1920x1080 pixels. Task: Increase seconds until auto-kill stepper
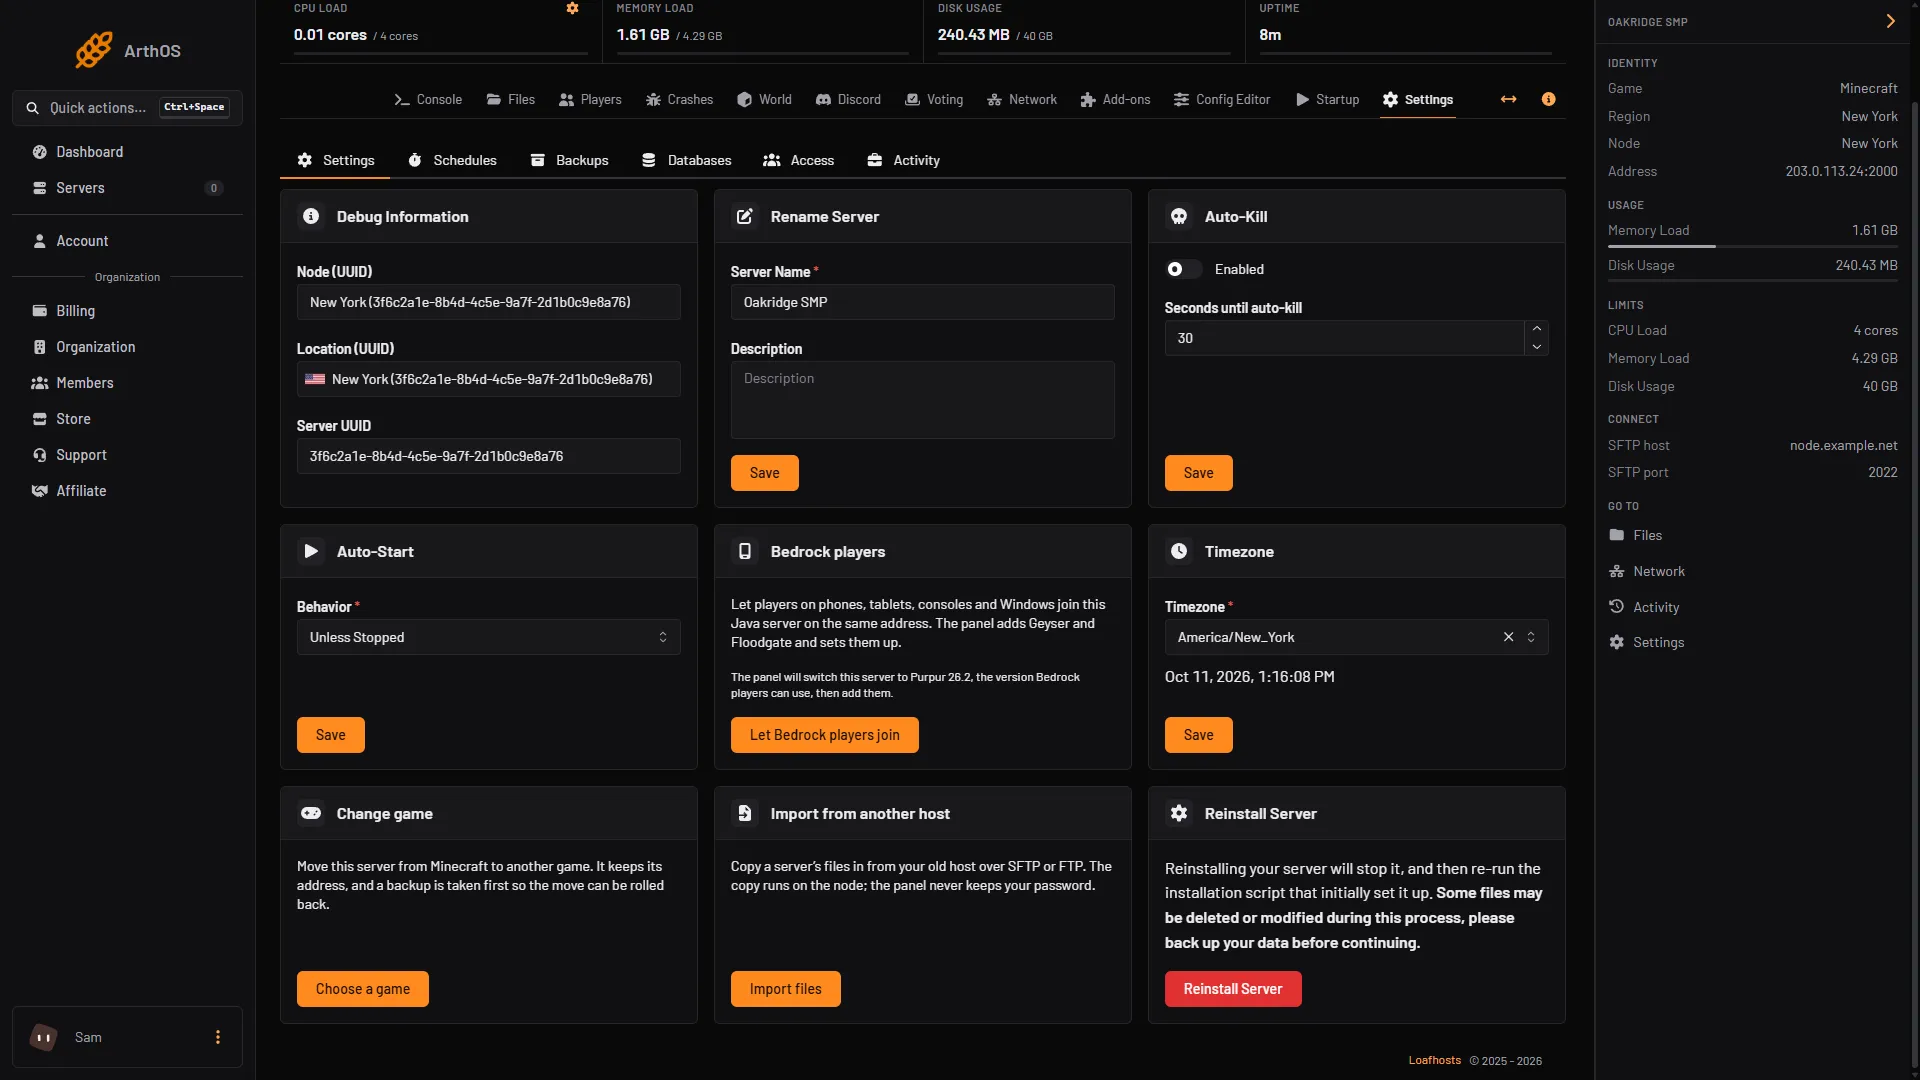coord(1537,329)
